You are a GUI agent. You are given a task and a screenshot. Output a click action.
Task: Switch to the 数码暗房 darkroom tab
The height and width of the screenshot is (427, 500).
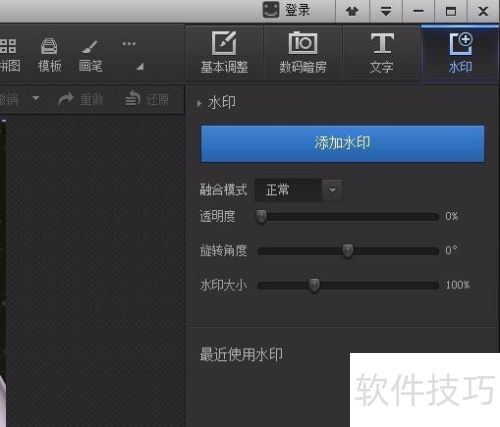tap(303, 52)
